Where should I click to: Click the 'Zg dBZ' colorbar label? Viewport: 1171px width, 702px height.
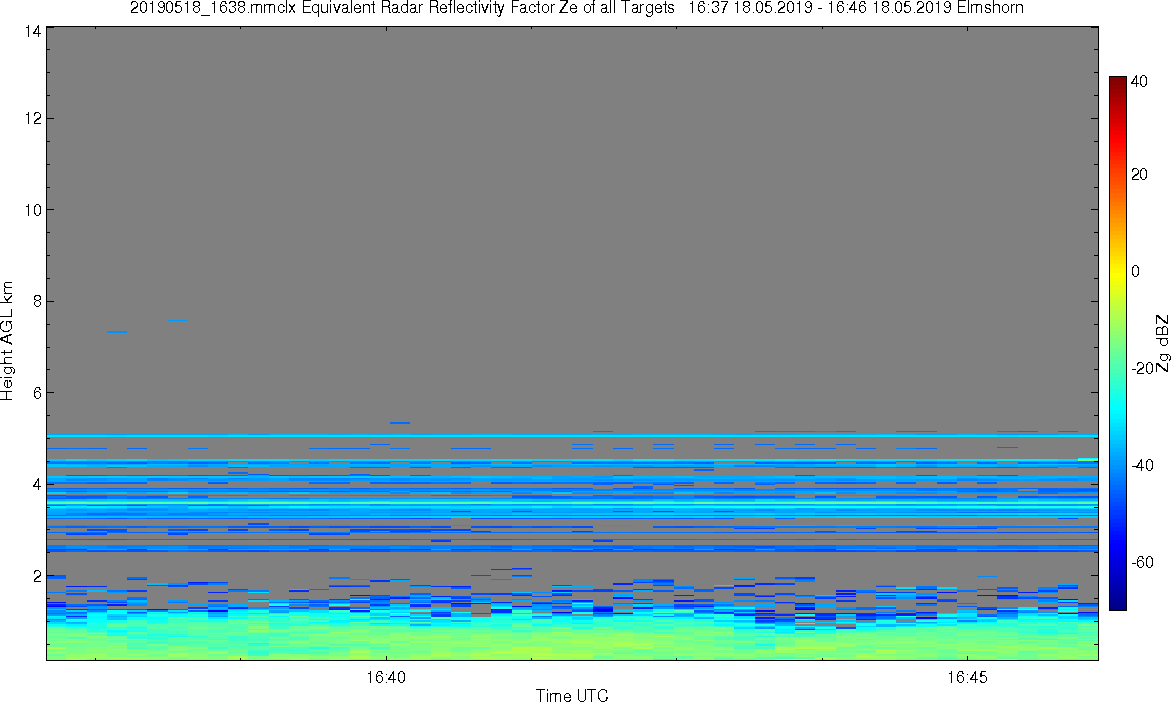(1162, 343)
